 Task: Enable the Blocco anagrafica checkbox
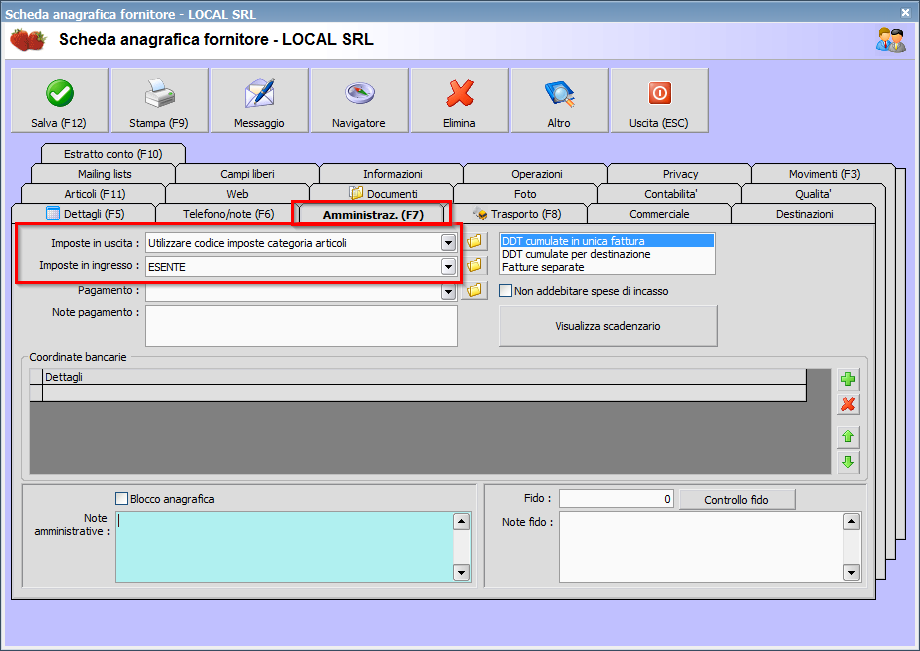pyautogui.click(x=122, y=499)
